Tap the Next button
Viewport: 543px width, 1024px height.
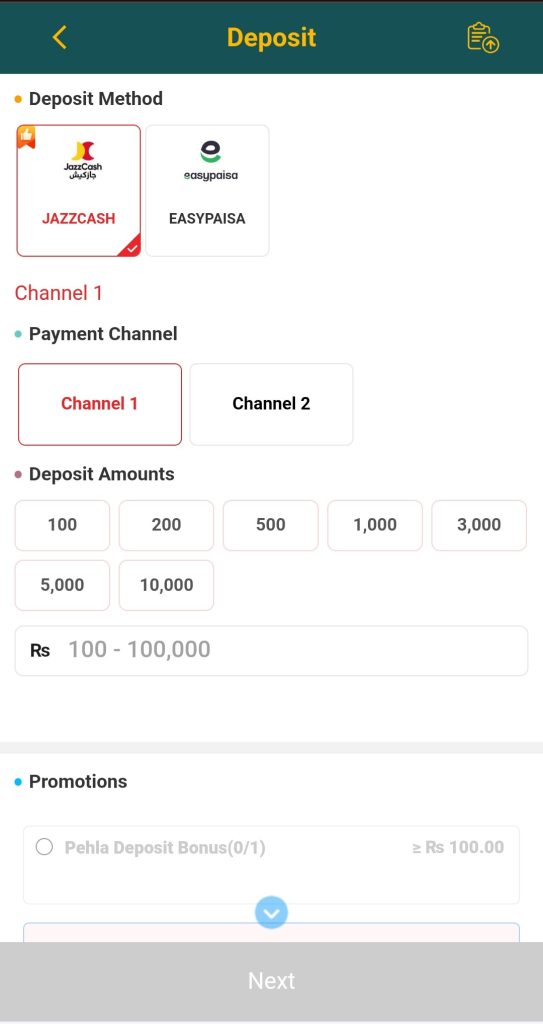coord(271,981)
